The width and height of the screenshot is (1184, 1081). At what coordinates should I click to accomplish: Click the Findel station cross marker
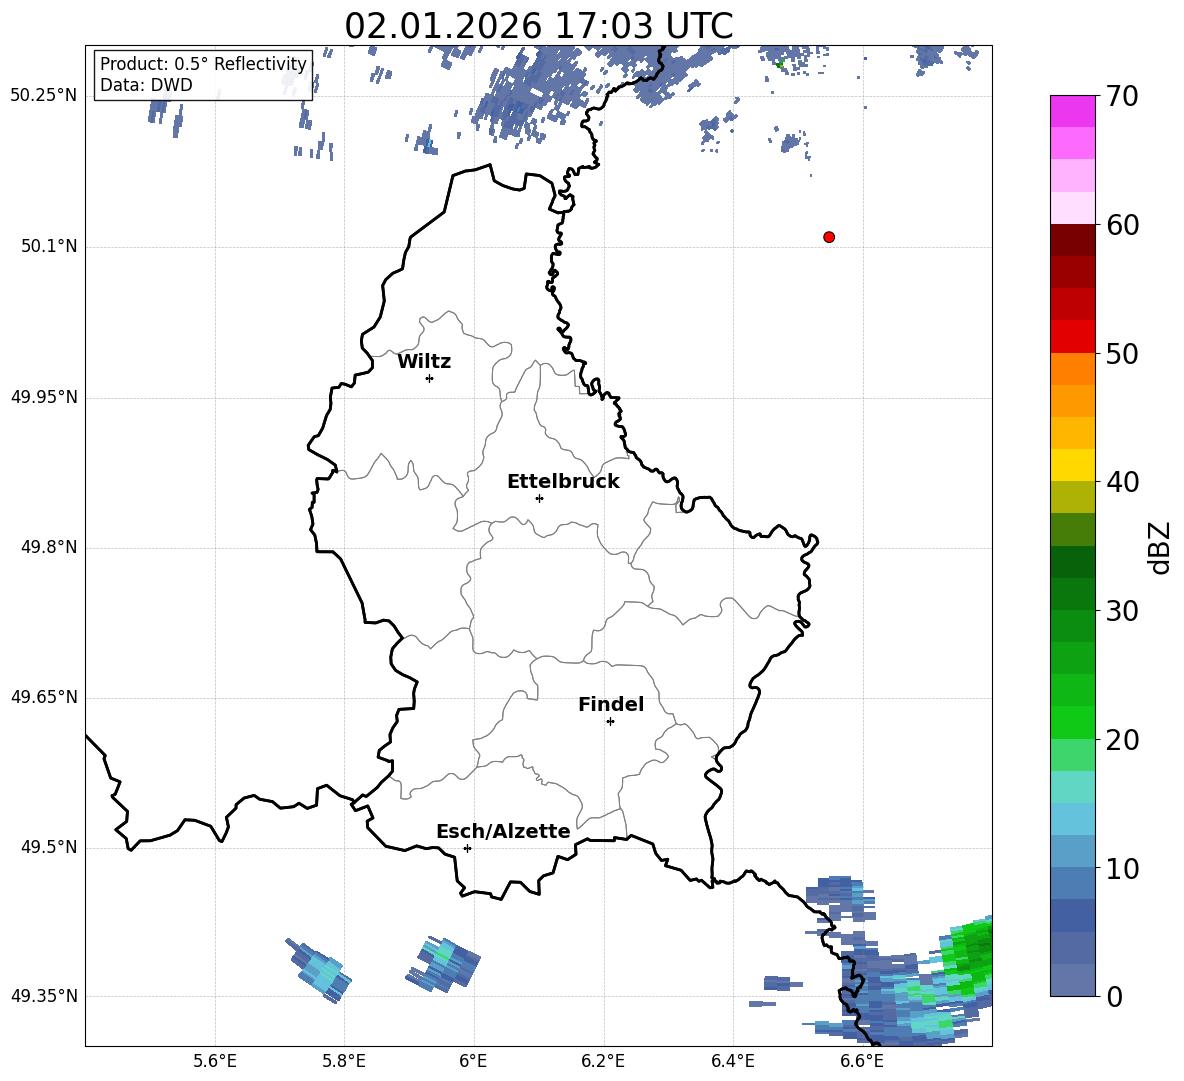coord(610,722)
